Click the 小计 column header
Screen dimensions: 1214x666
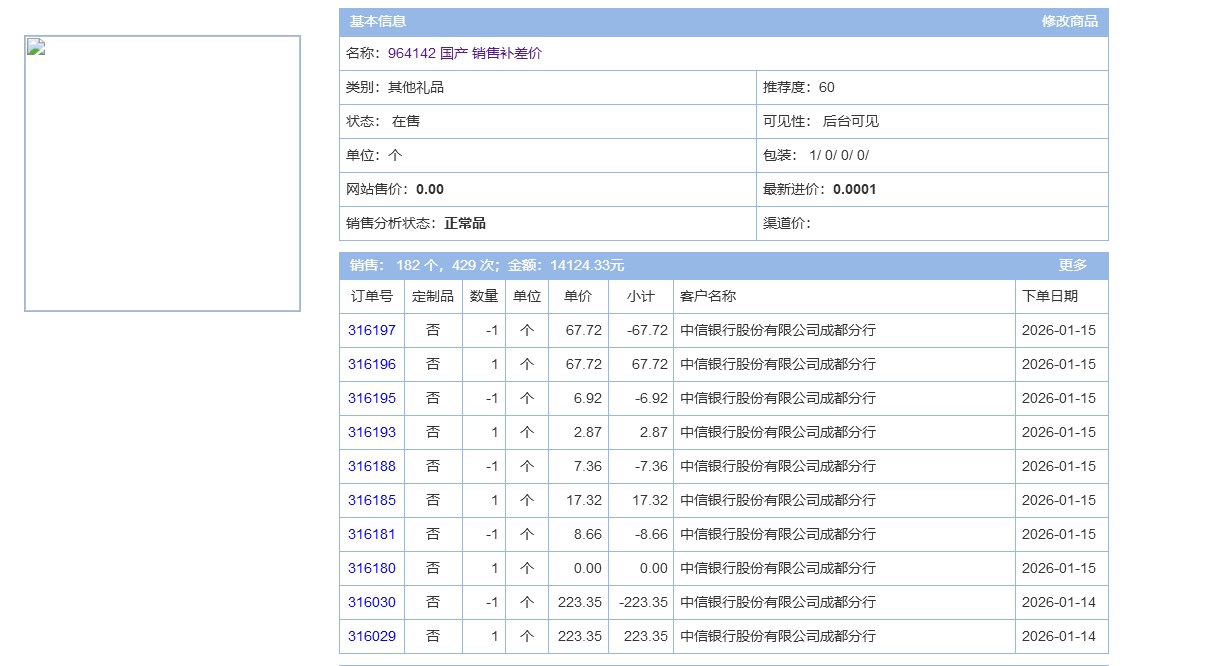(640, 297)
